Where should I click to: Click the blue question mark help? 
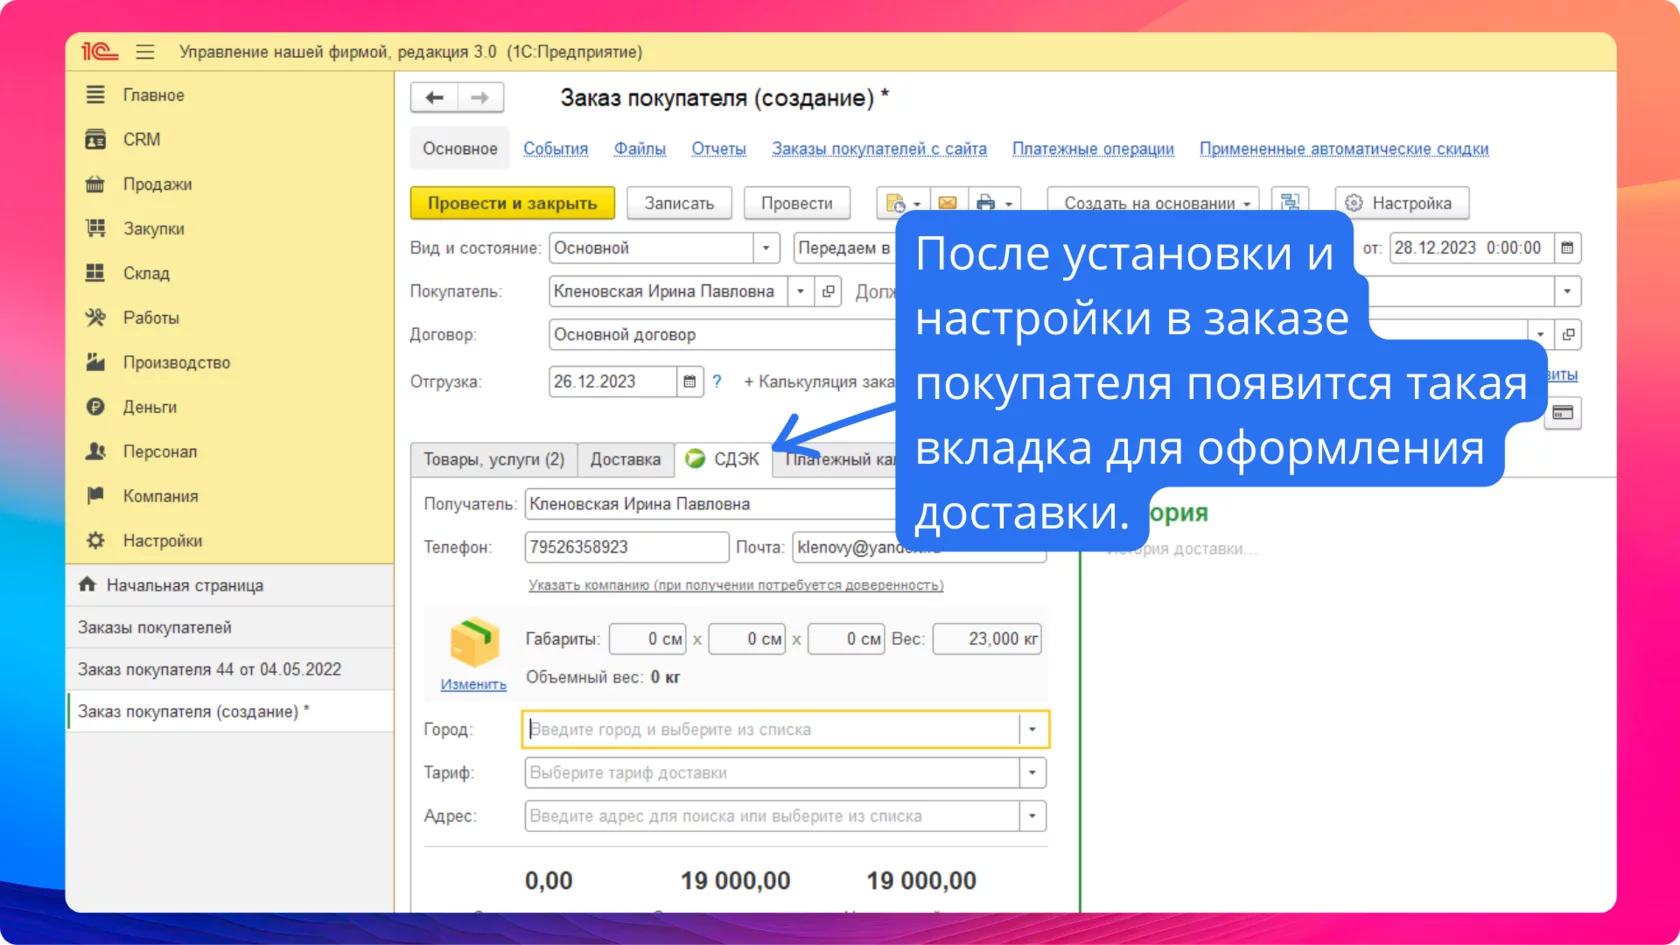tap(717, 381)
